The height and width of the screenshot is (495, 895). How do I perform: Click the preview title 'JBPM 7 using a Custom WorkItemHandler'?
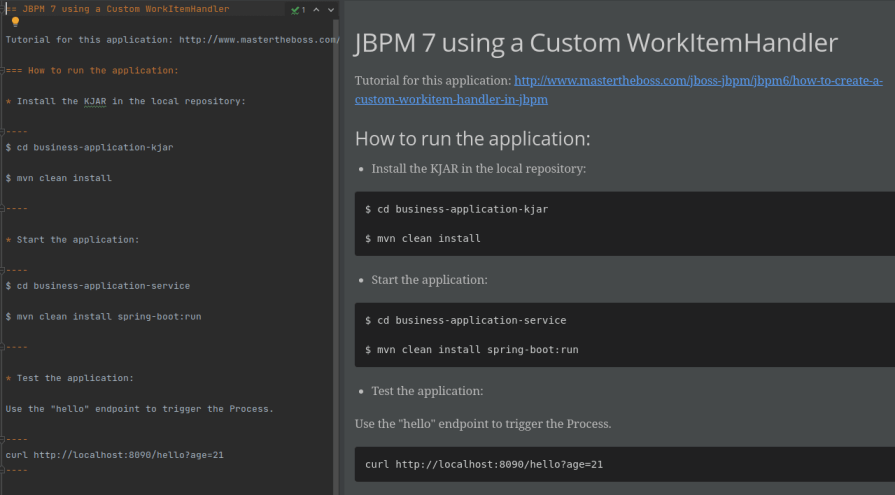[596, 43]
